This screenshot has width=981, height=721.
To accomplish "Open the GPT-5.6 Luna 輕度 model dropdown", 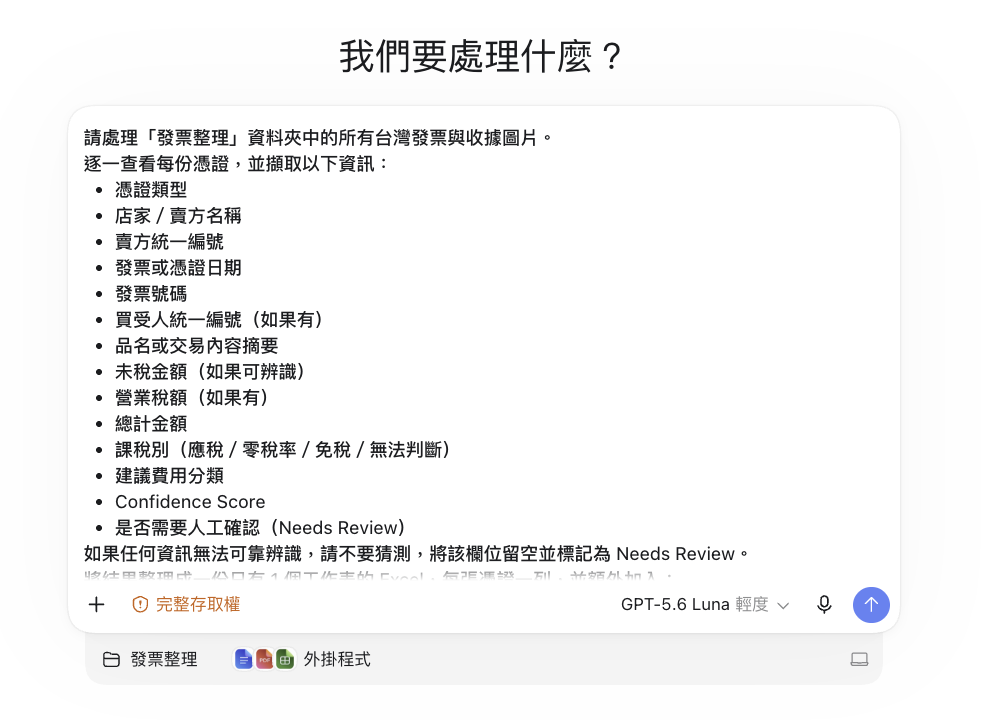I will pyautogui.click(x=704, y=605).
